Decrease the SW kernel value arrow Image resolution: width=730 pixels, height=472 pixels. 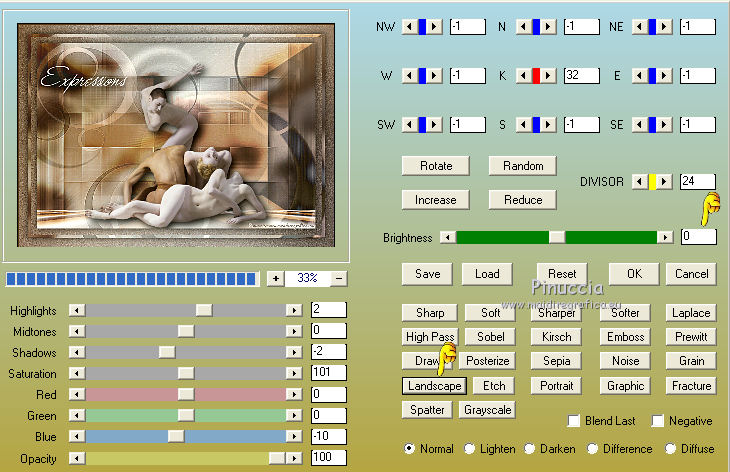(x=410, y=124)
